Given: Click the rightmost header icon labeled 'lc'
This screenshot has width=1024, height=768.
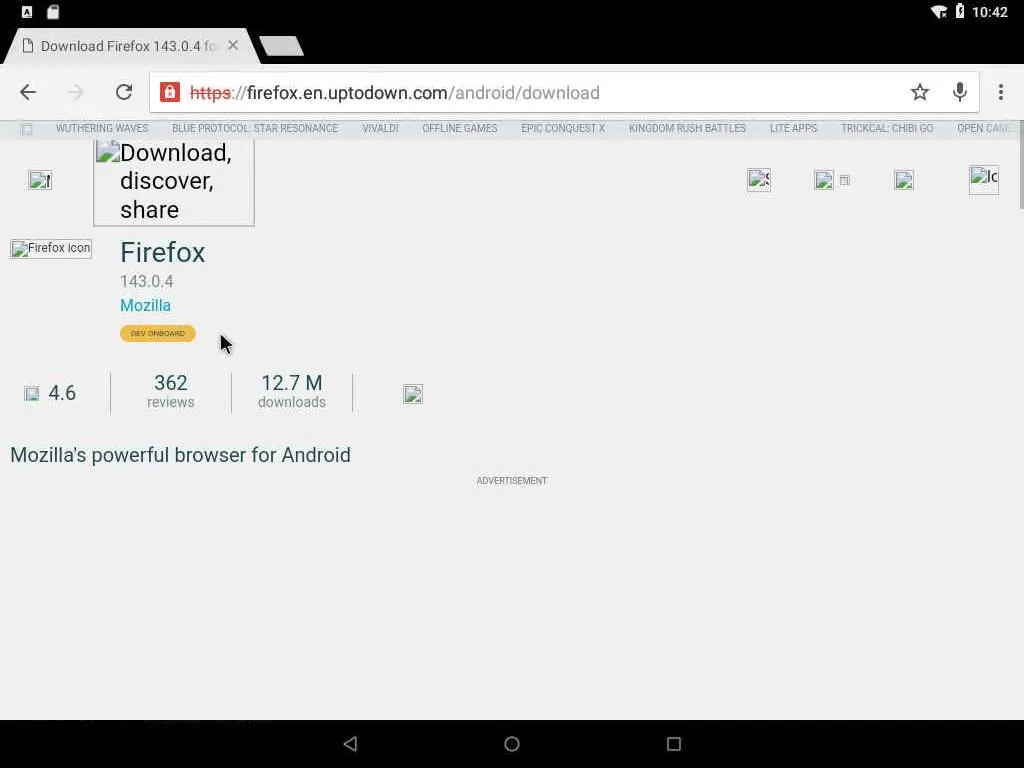Looking at the screenshot, I should [x=984, y=180].
